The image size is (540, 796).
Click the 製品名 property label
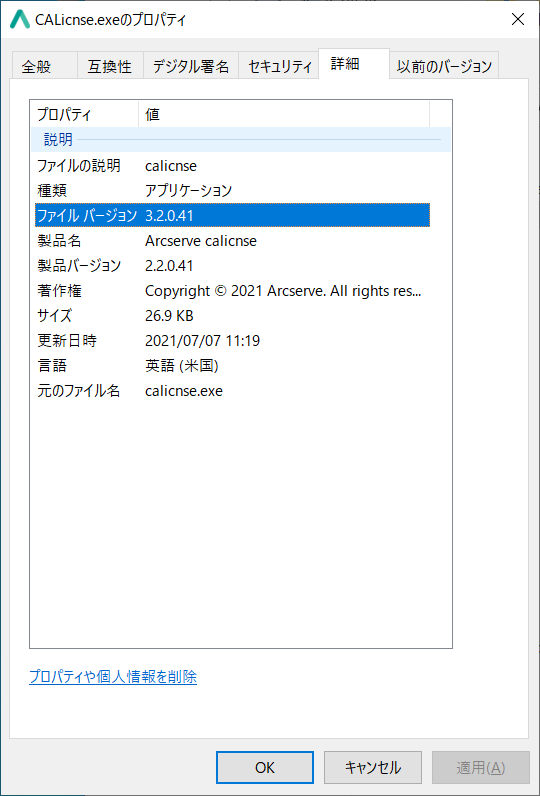pyautogui.click(x=60, y=240)
